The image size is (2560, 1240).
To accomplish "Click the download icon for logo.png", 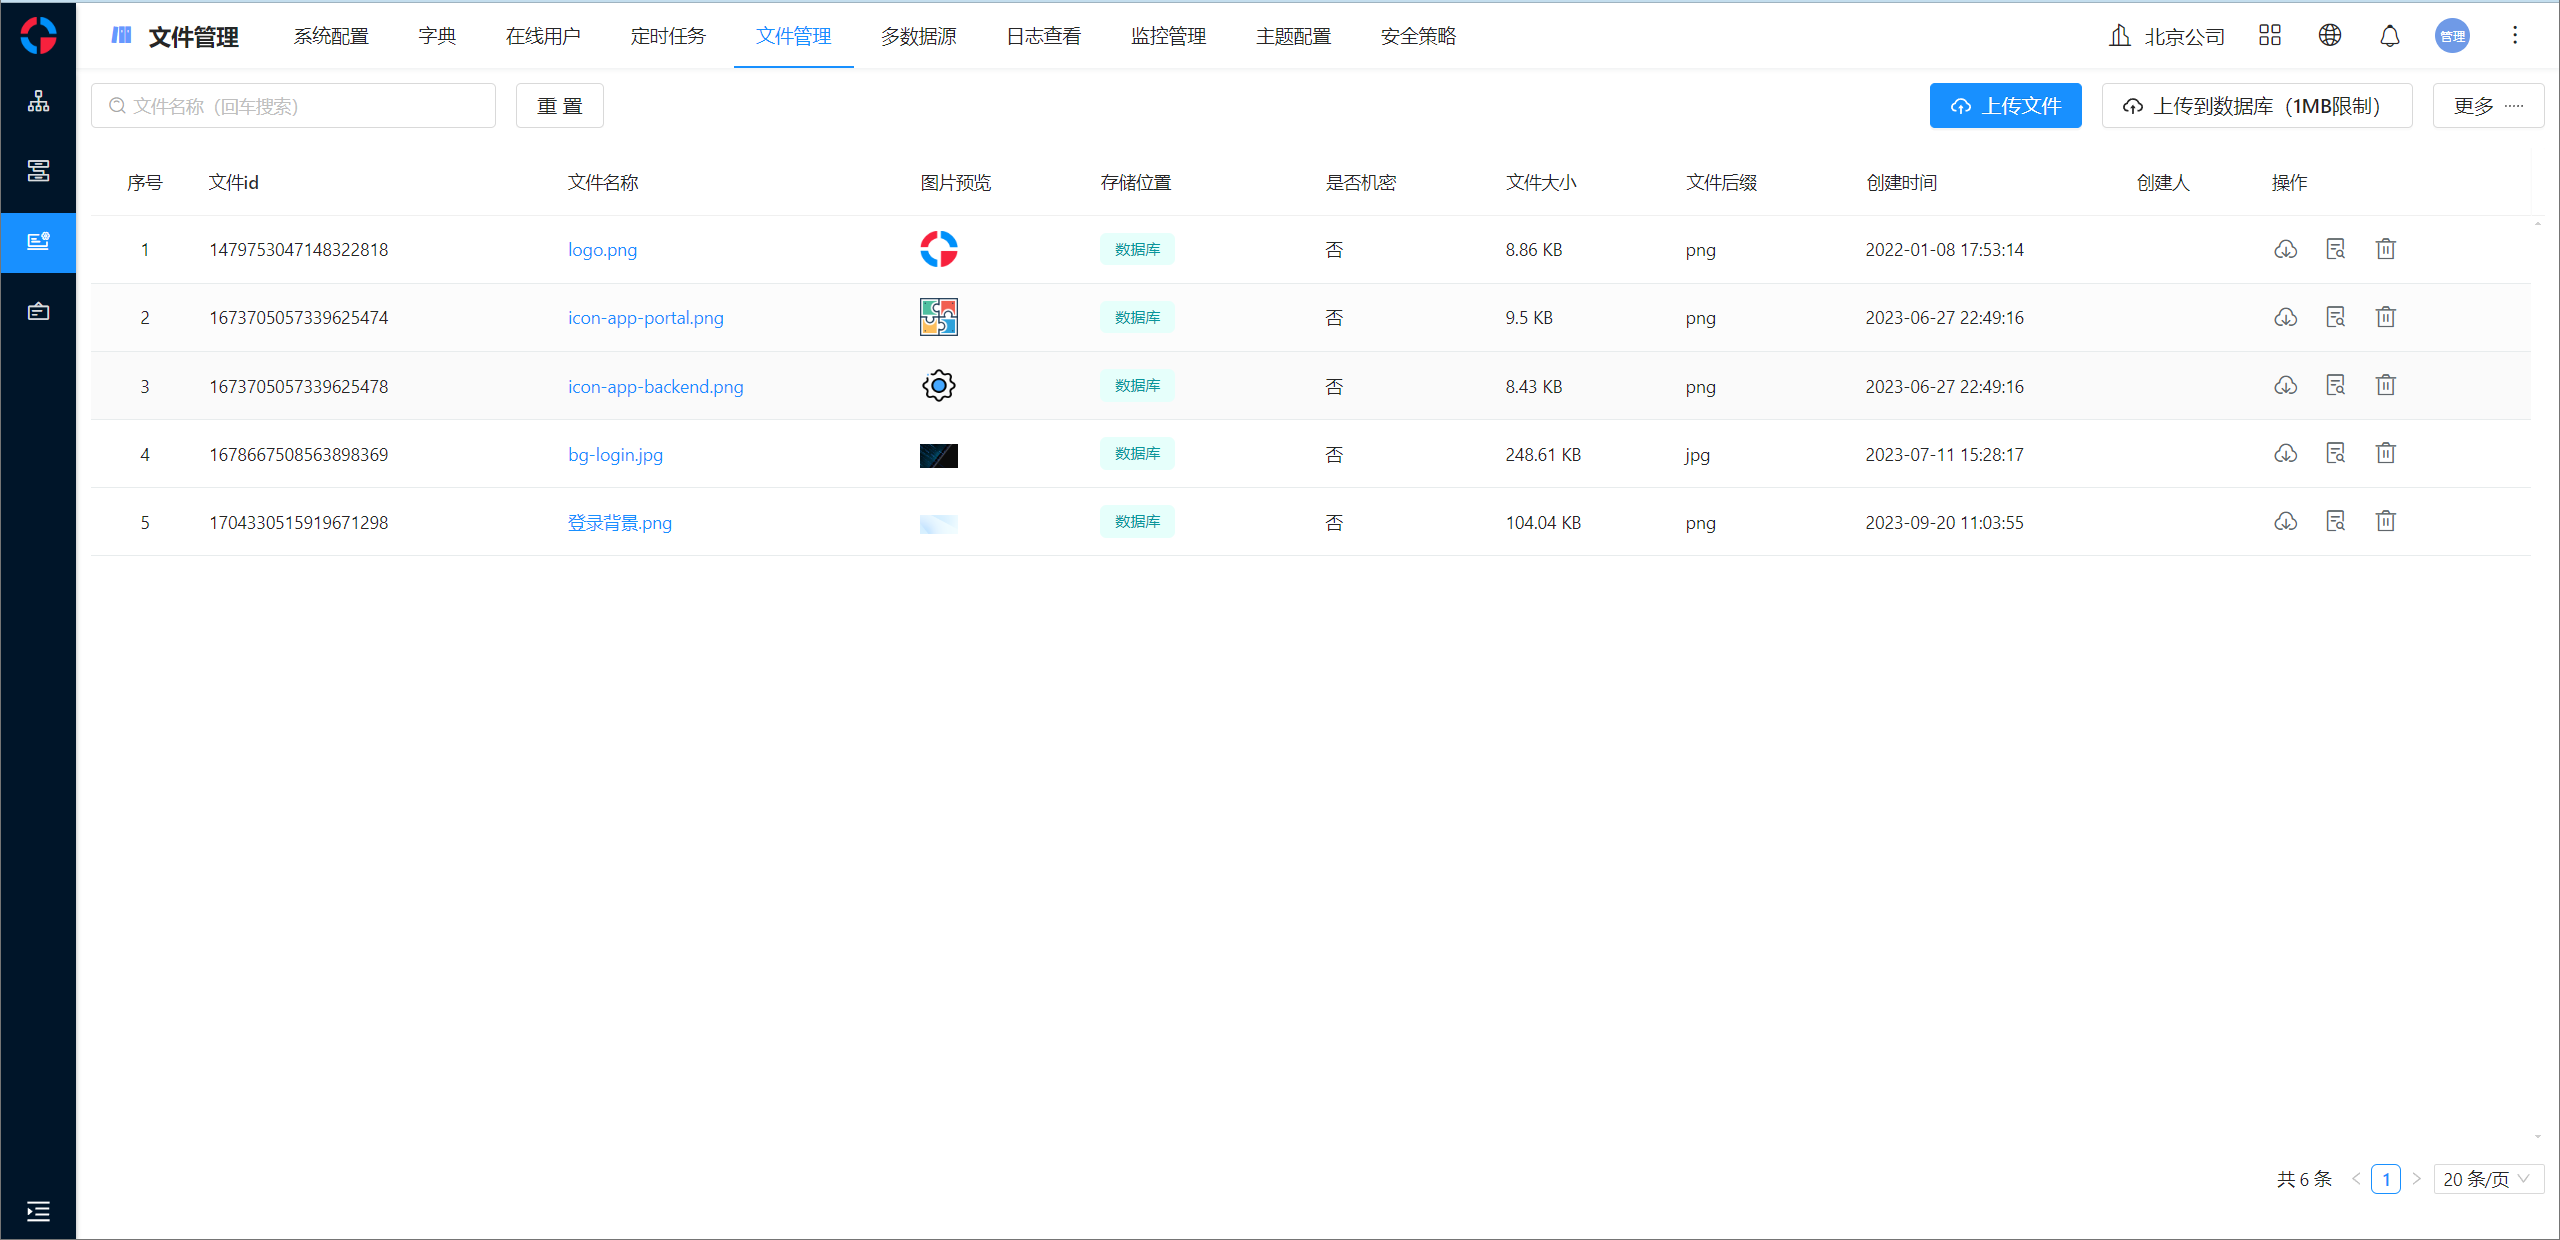I will click(2285, 249).
